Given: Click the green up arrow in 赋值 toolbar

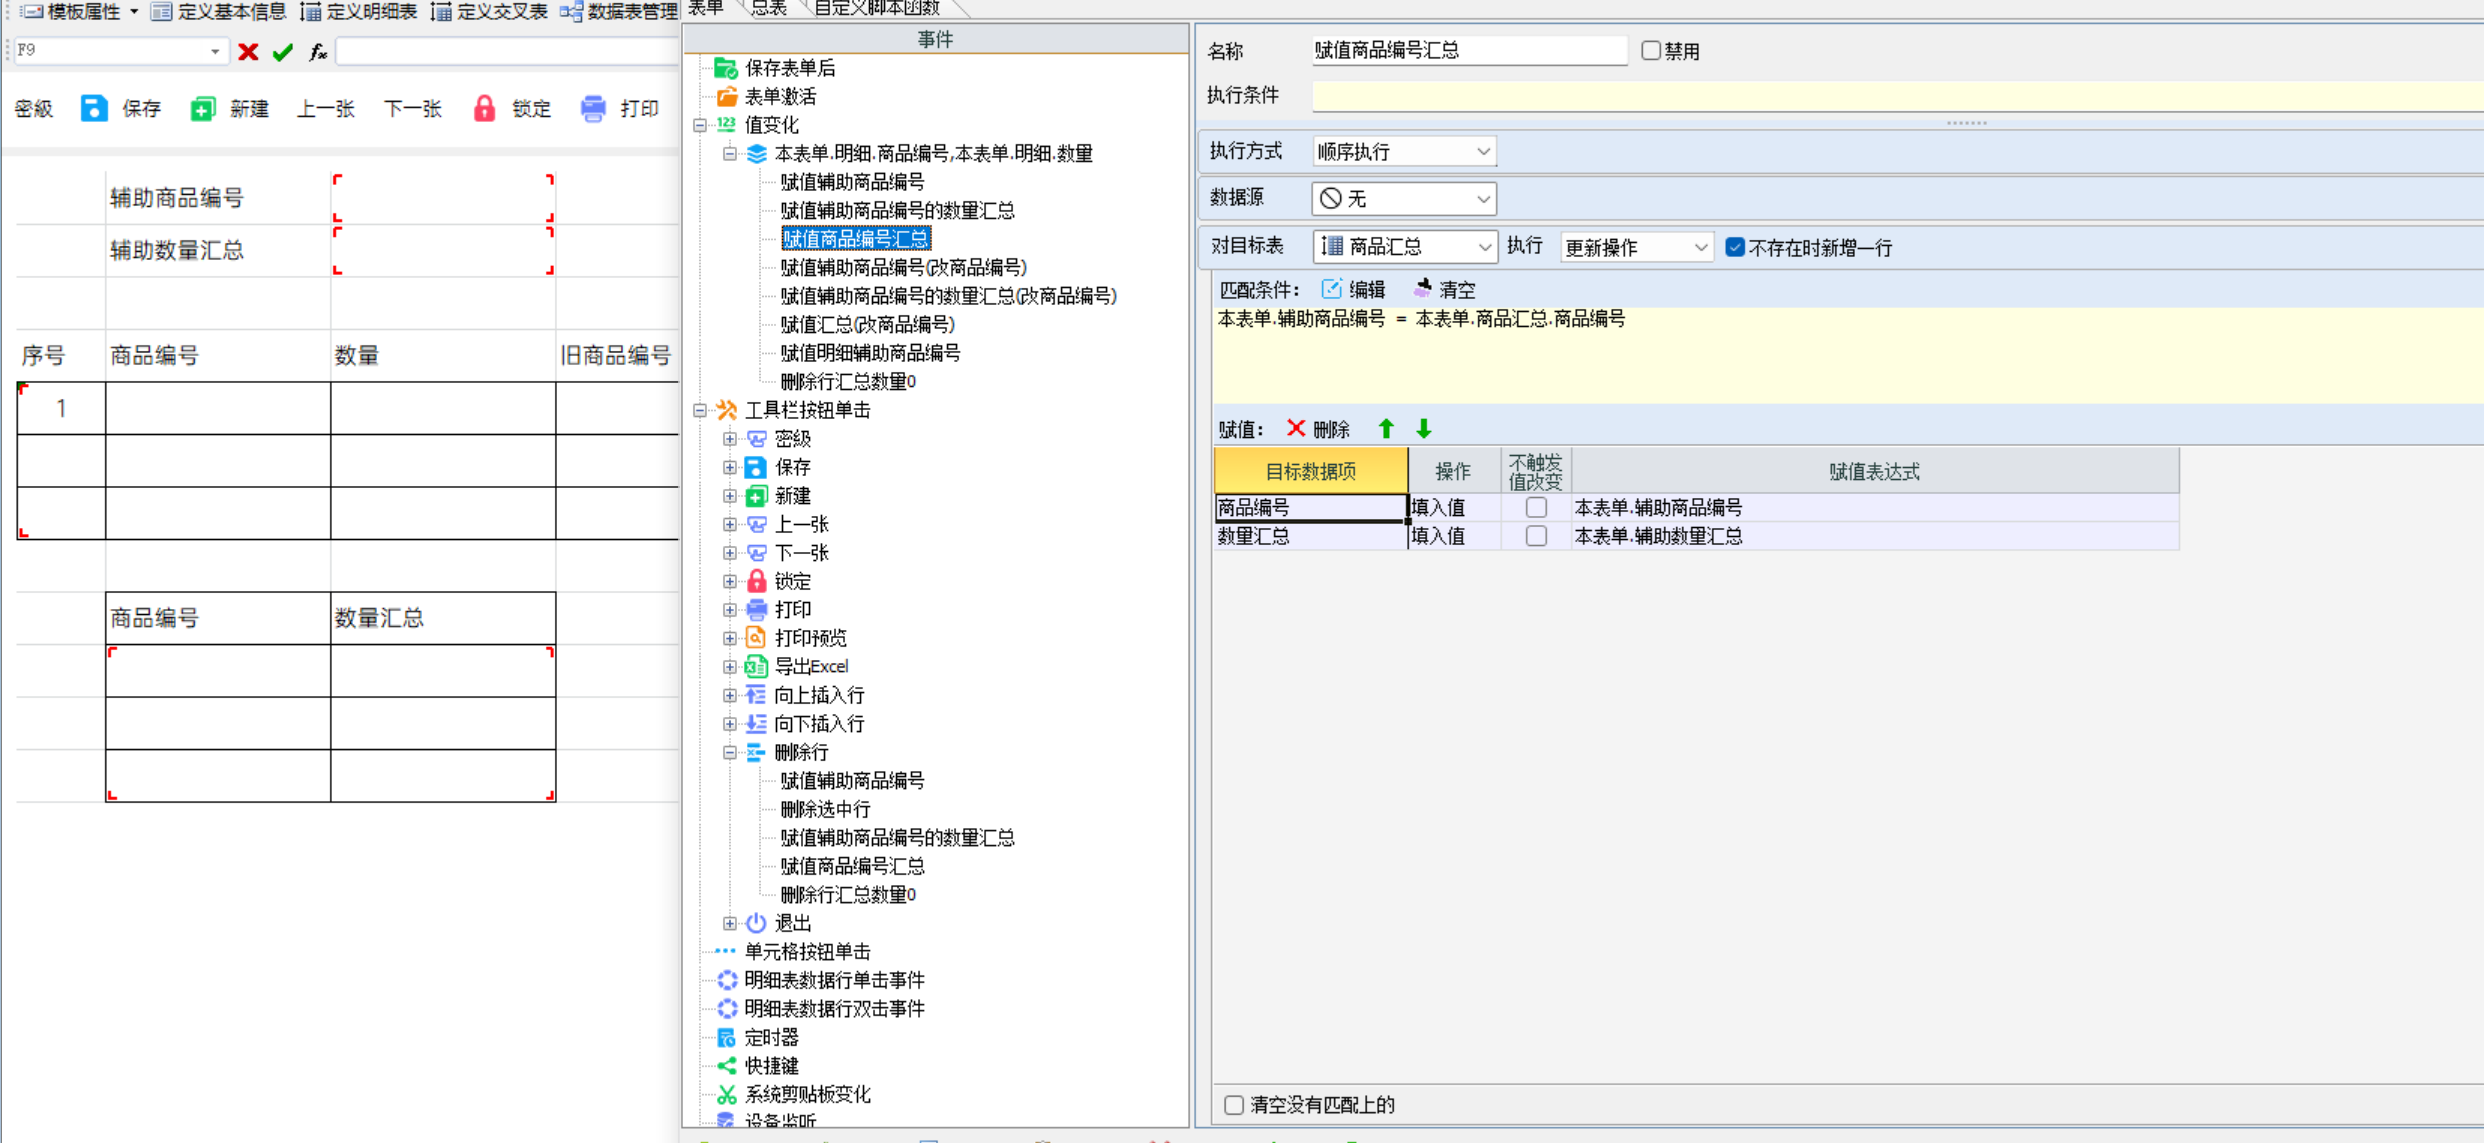Looking at the screenshot, I should (x=1386, y=429).
